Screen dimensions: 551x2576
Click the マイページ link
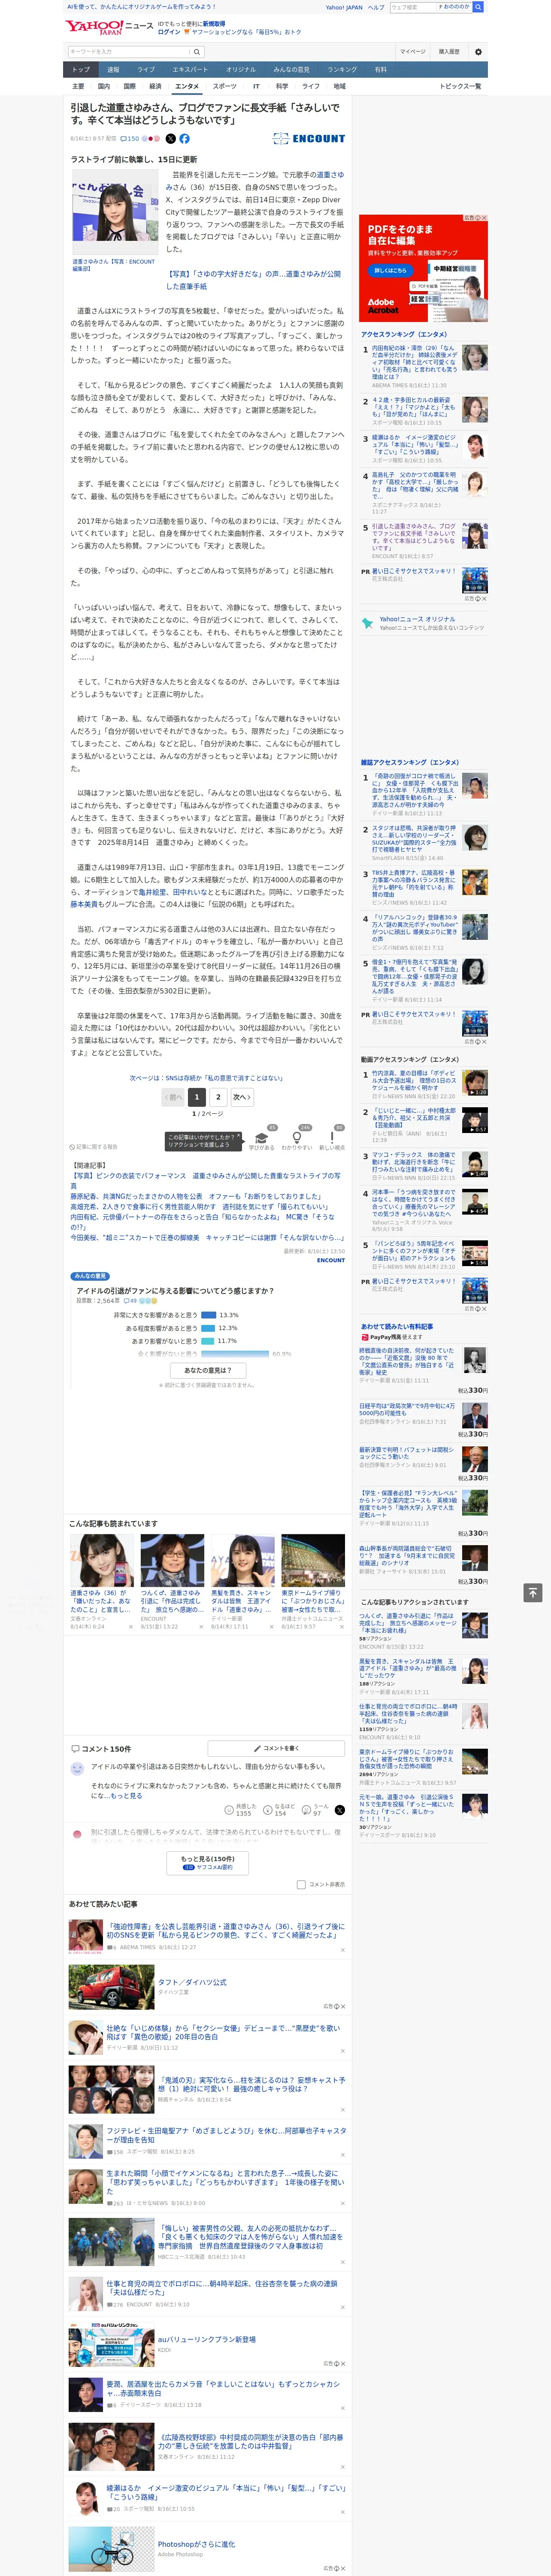point(412,52)
